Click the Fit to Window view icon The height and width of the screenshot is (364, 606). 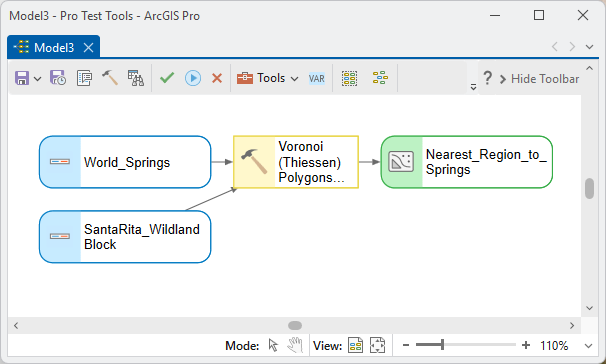point(378,345)
